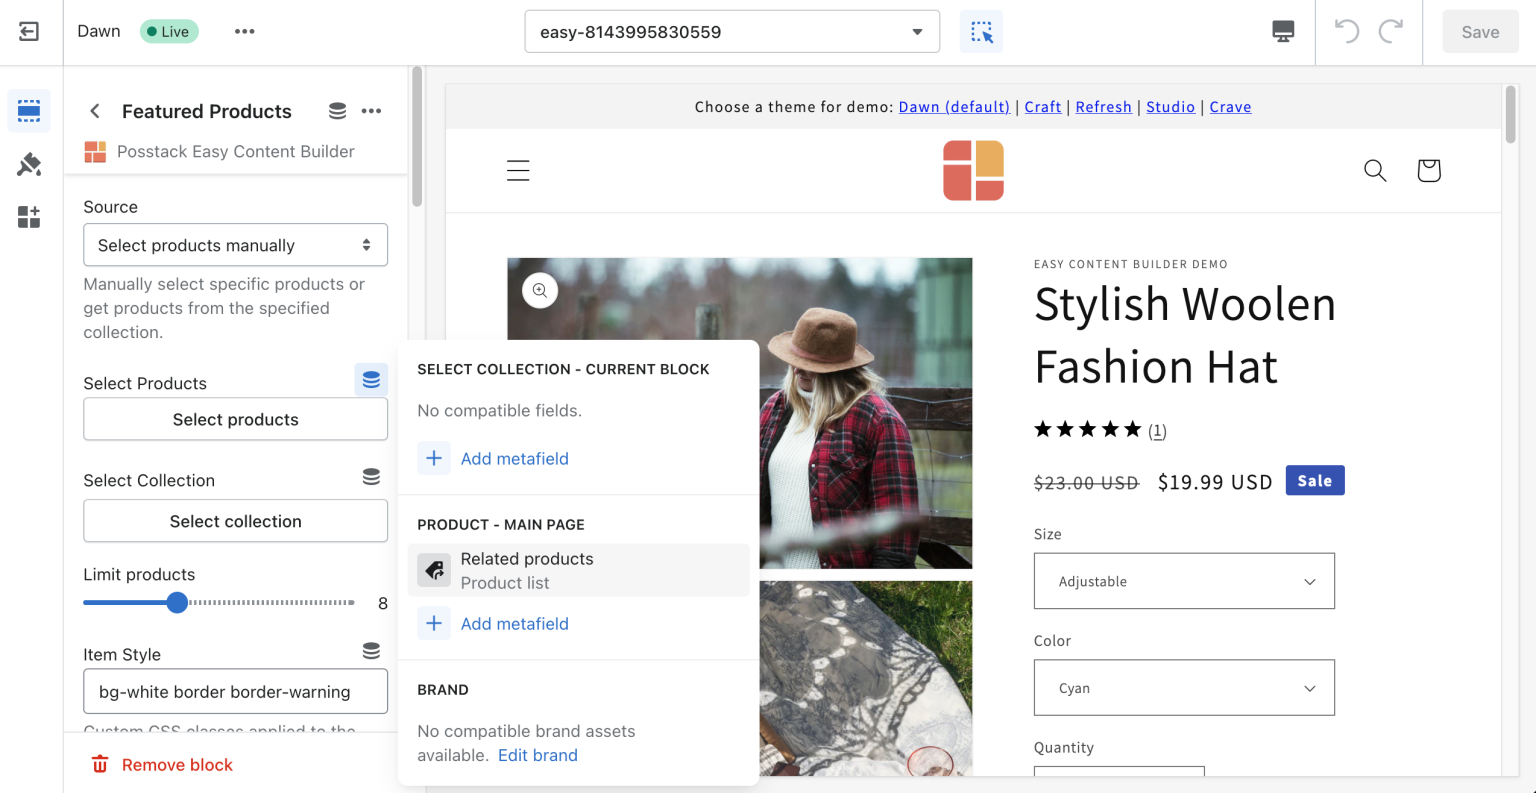Click the desktop viewport icon
Viewport: 1536px width, 793px height.
1283,32
